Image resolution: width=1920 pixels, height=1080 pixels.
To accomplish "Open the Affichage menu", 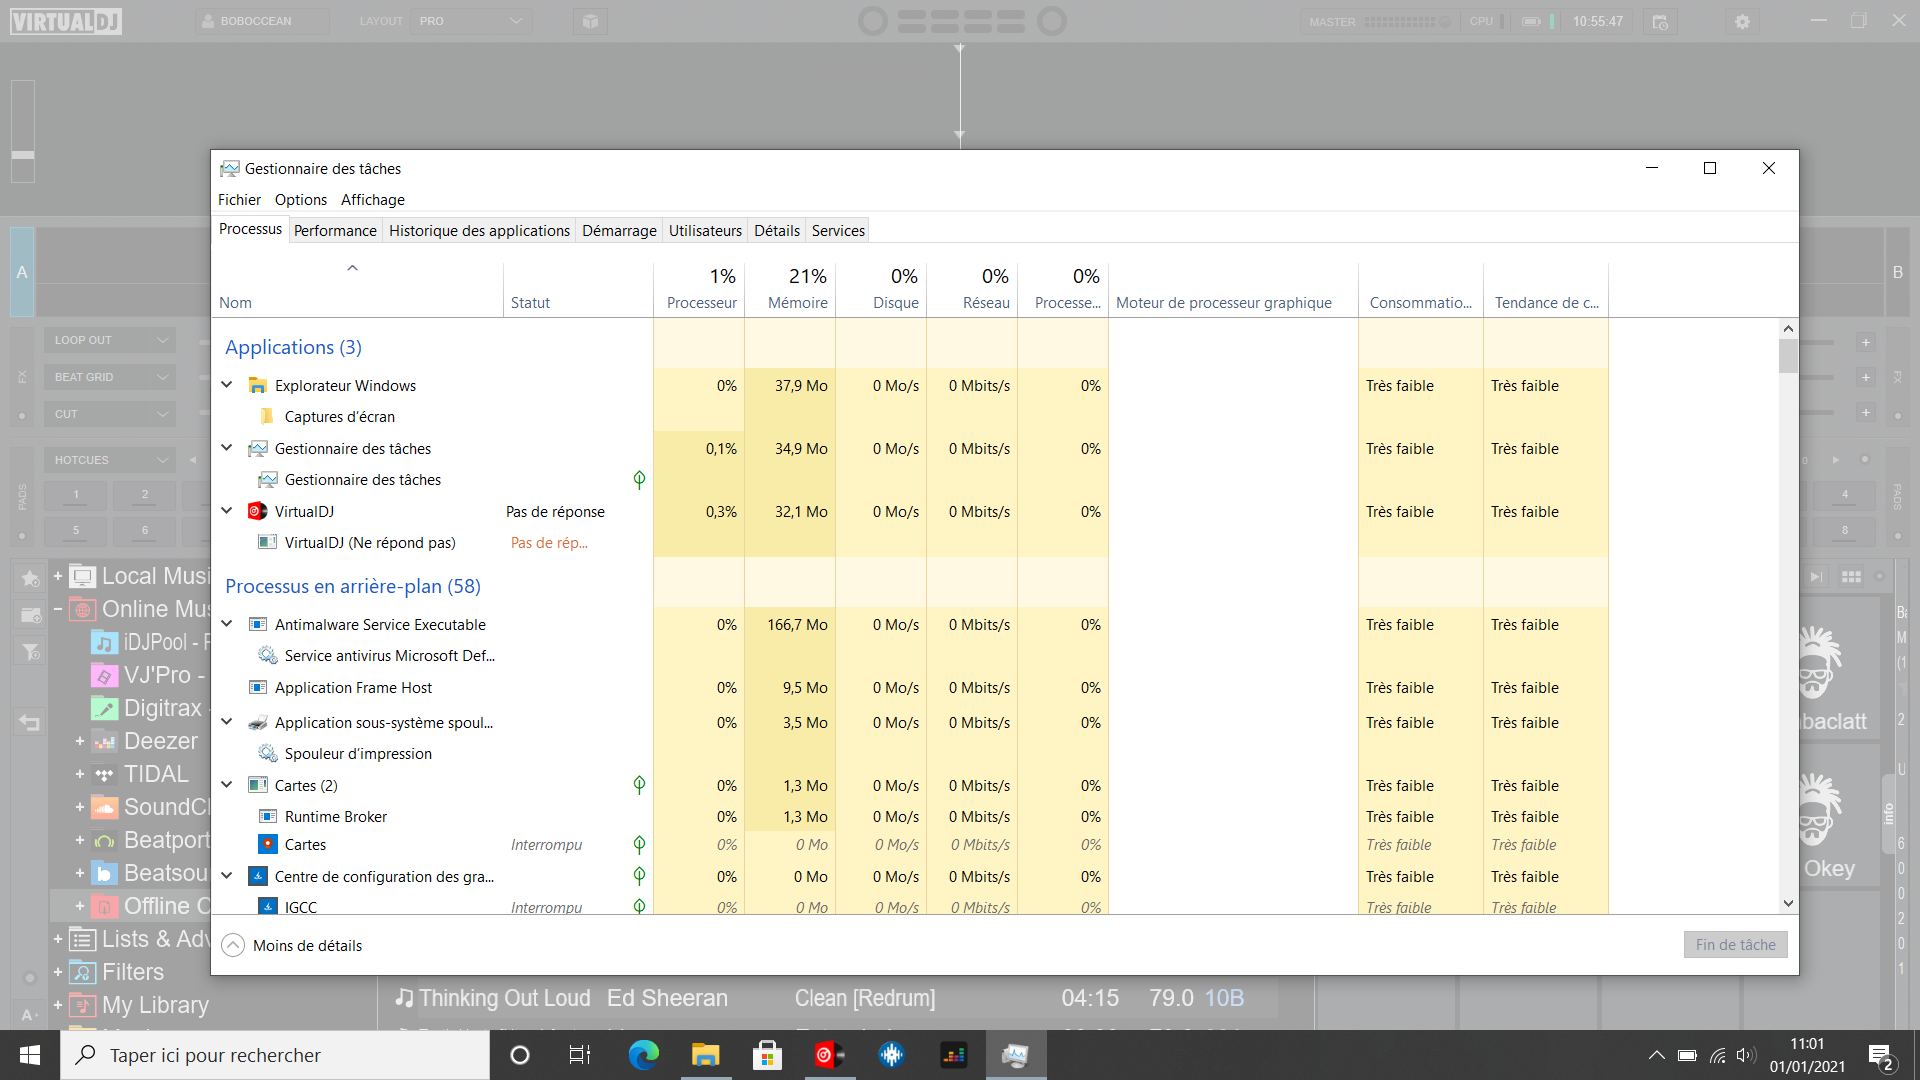I will click(x=373, y=199).
